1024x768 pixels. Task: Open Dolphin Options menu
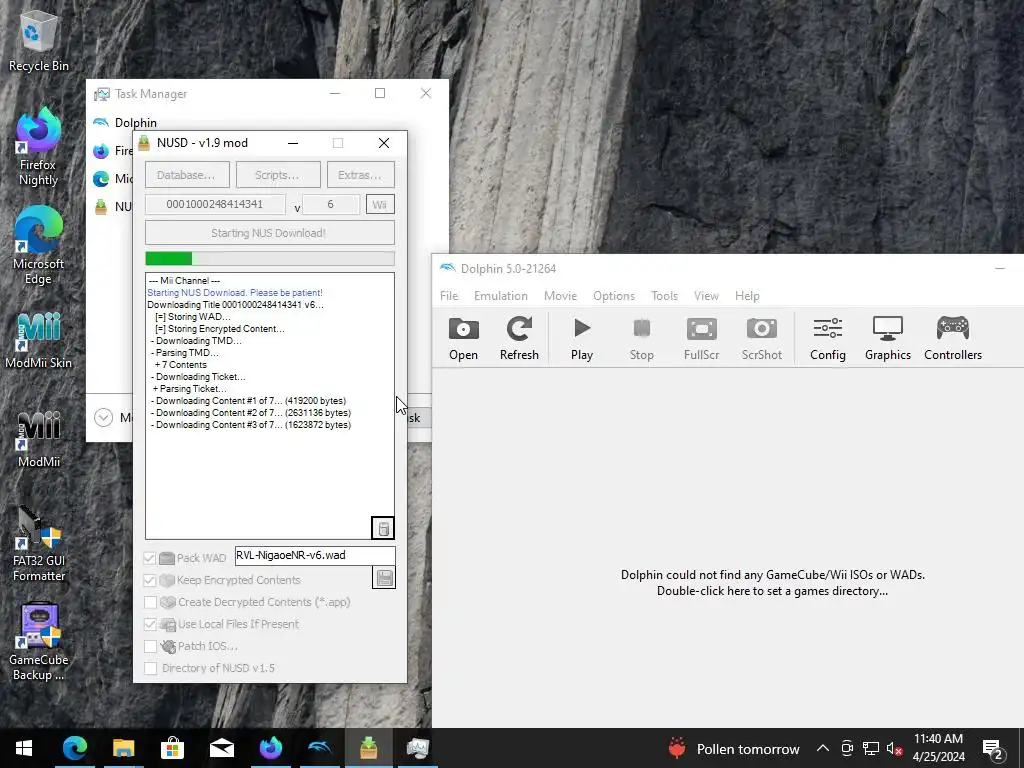coord(613,296)
